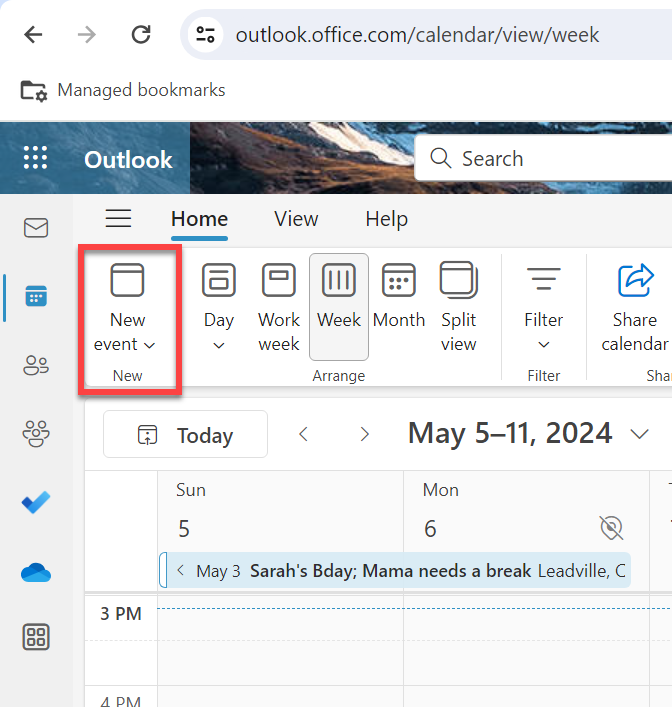Open the Microsoft 365 app launcher
This screenshot has width=672, height=707.
(x=35, y=158)
